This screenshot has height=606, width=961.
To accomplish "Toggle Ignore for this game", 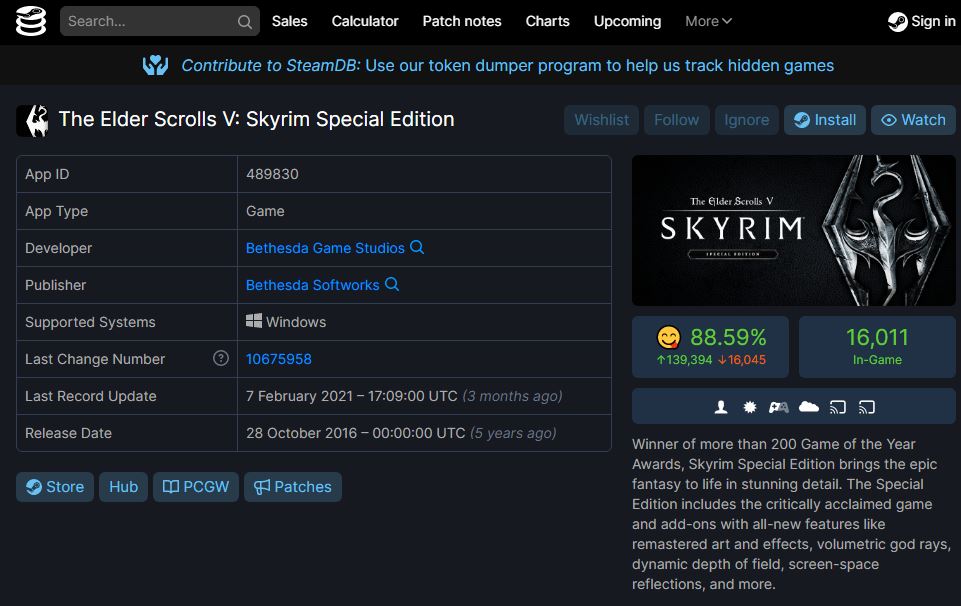I will 746,120.
